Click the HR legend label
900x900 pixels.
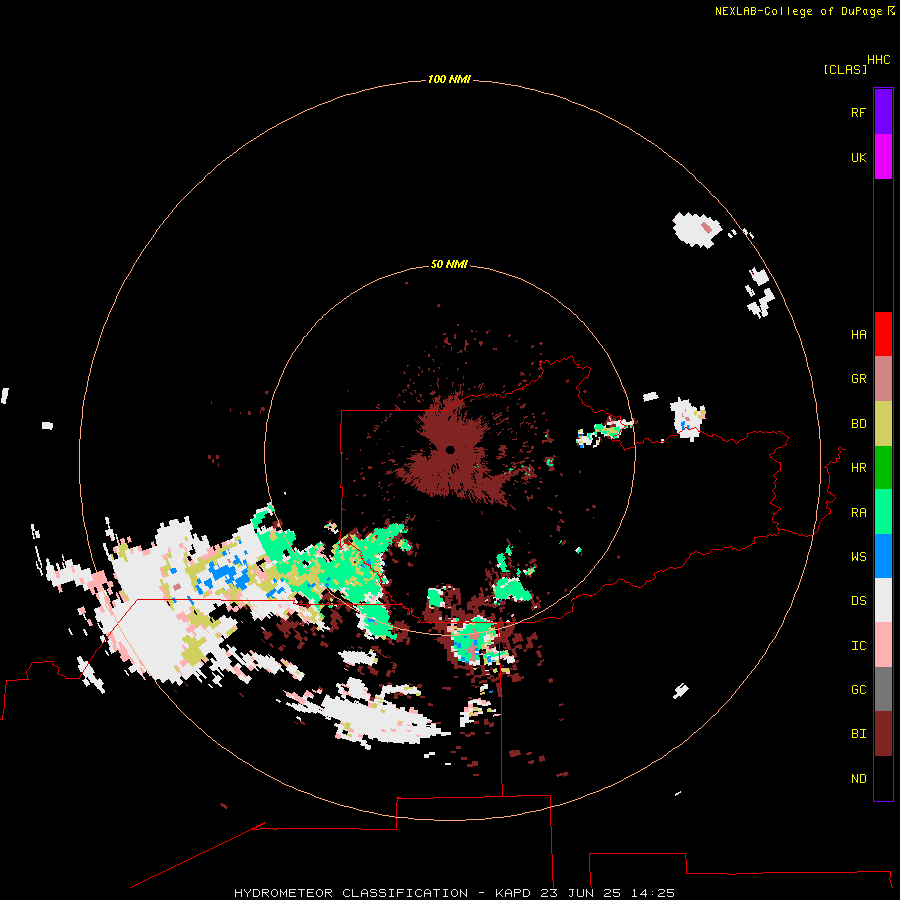(858, 468)
